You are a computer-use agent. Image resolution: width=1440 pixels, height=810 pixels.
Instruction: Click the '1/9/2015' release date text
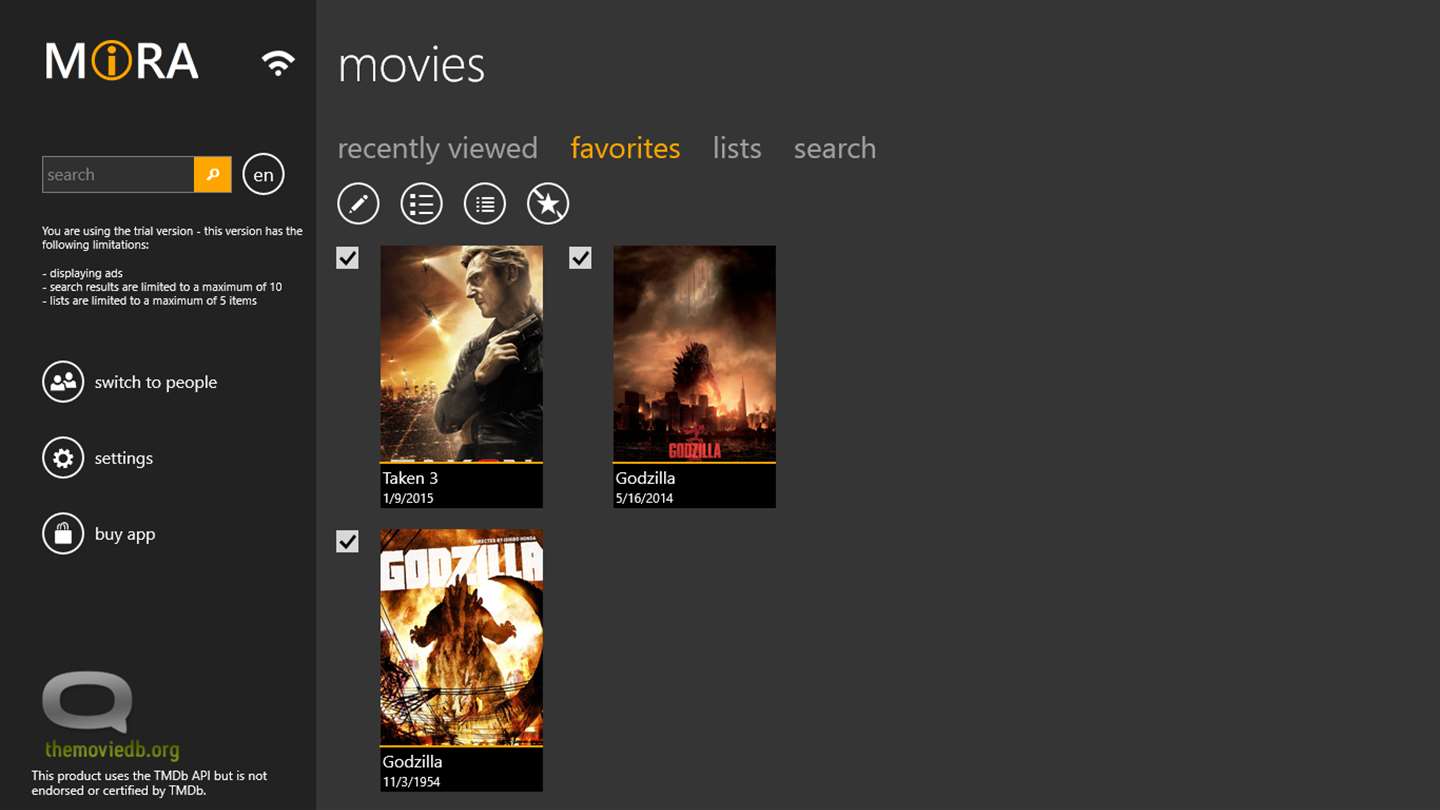point(408,498)
